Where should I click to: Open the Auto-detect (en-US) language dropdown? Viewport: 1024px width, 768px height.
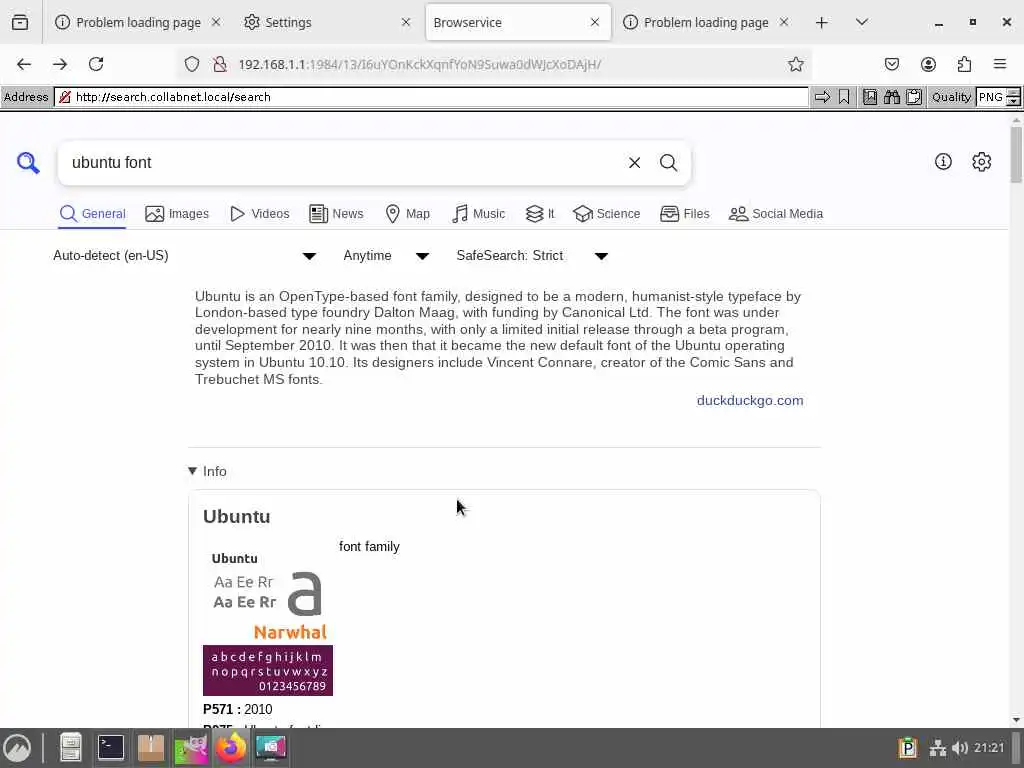point(185,255)
